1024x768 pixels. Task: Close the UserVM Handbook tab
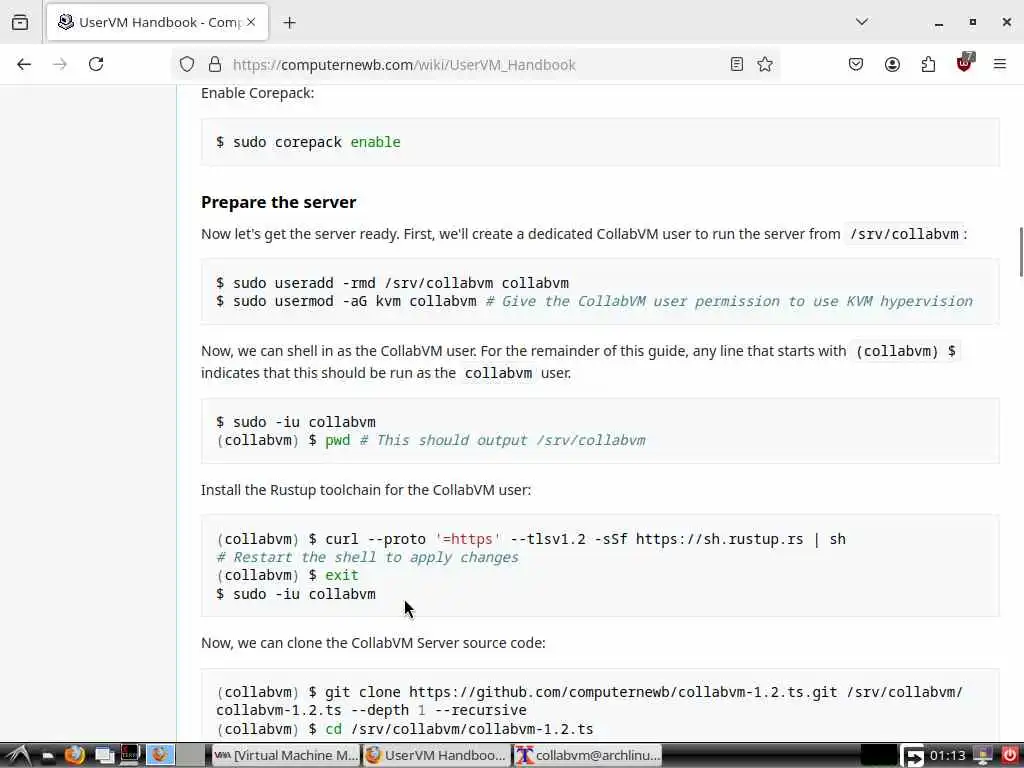(x=251, y=22)
